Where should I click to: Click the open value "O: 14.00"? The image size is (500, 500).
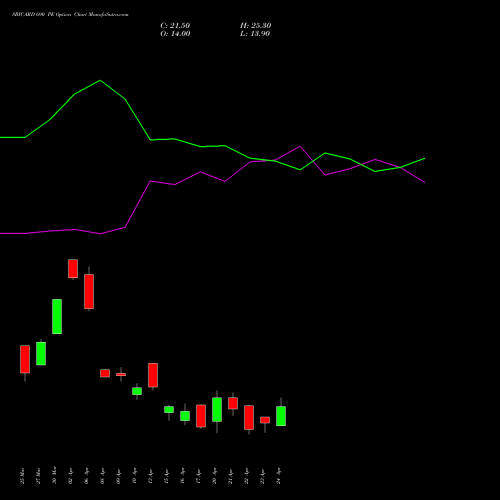[175, 34]
